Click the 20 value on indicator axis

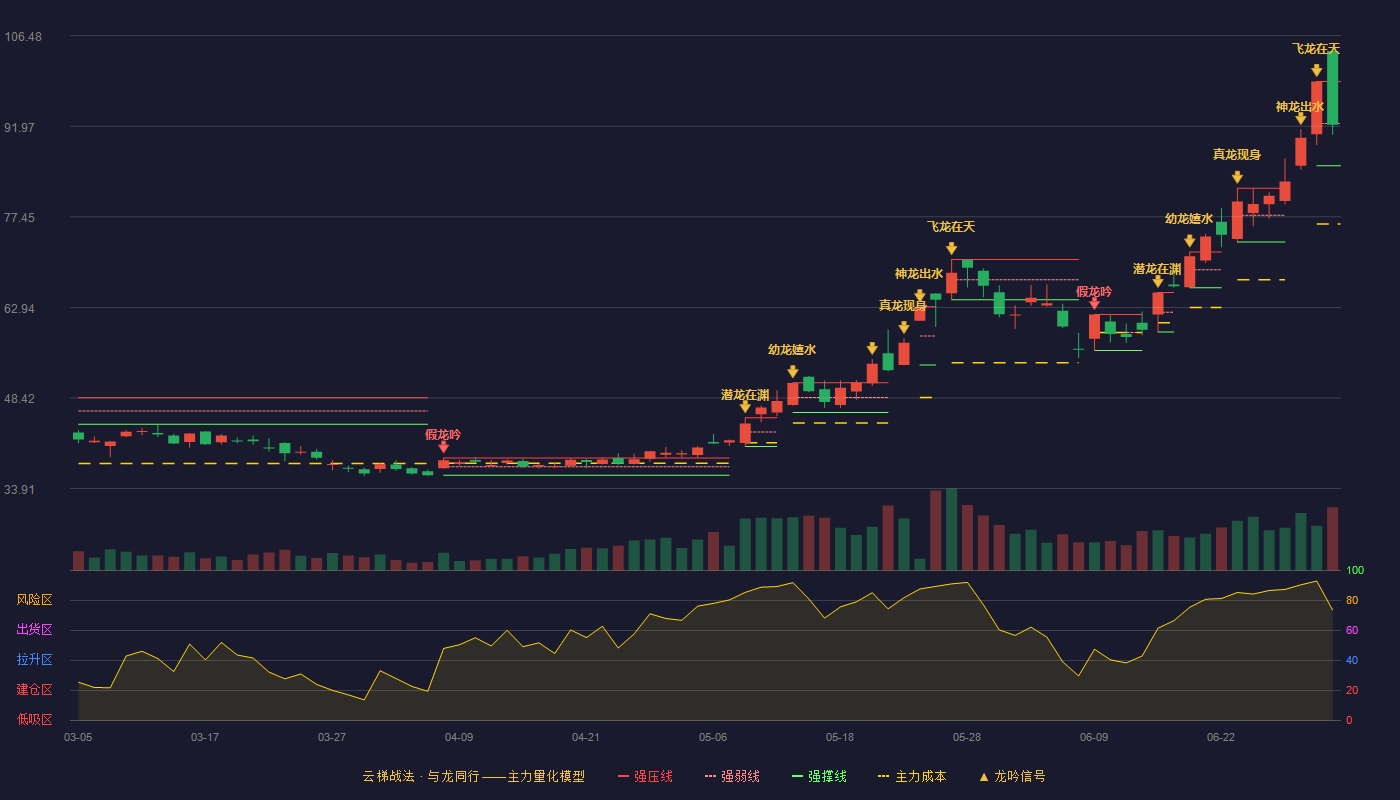(x=1352, y=690)
